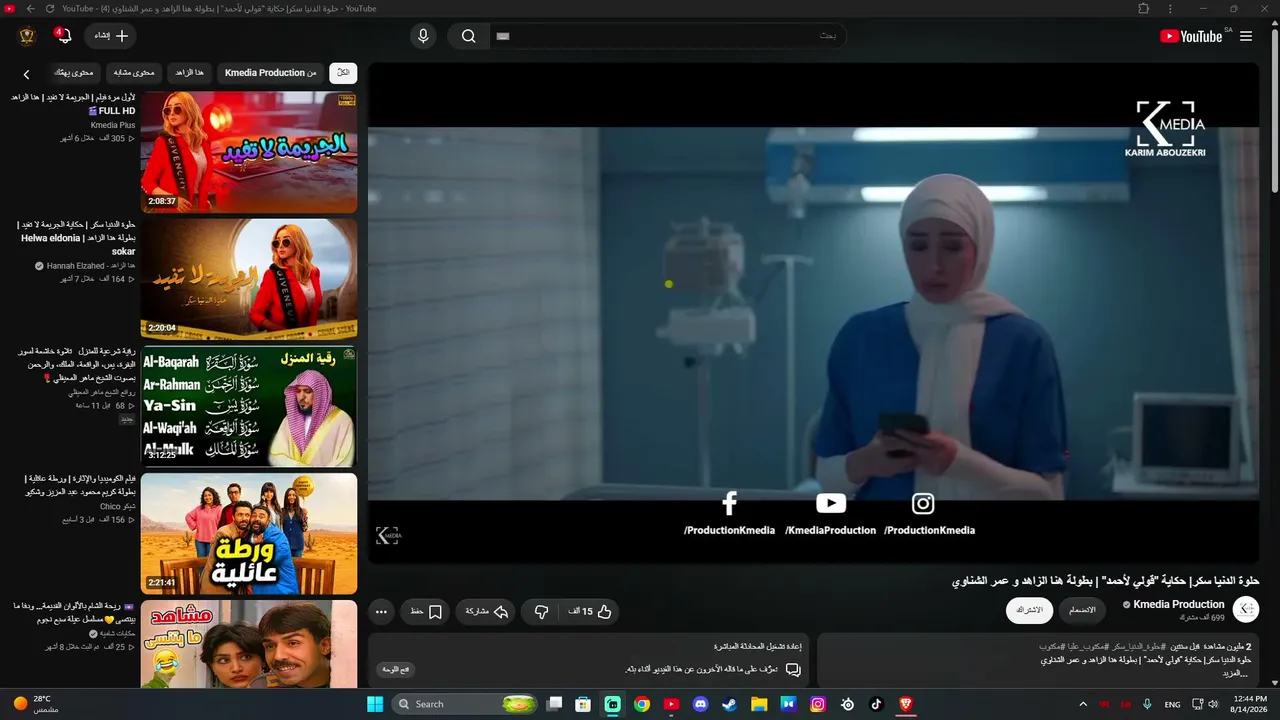Open the browser extensions puzzle icon

[x=1144, y=9]
